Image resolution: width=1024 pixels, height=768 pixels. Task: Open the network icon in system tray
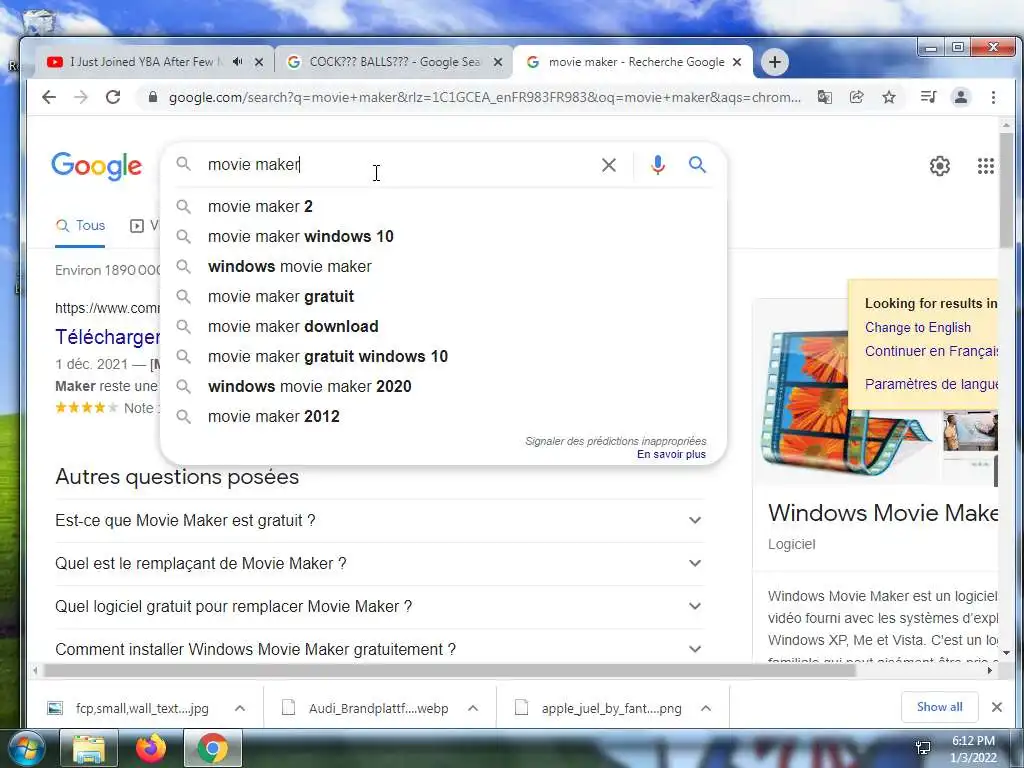coord(923,748)
